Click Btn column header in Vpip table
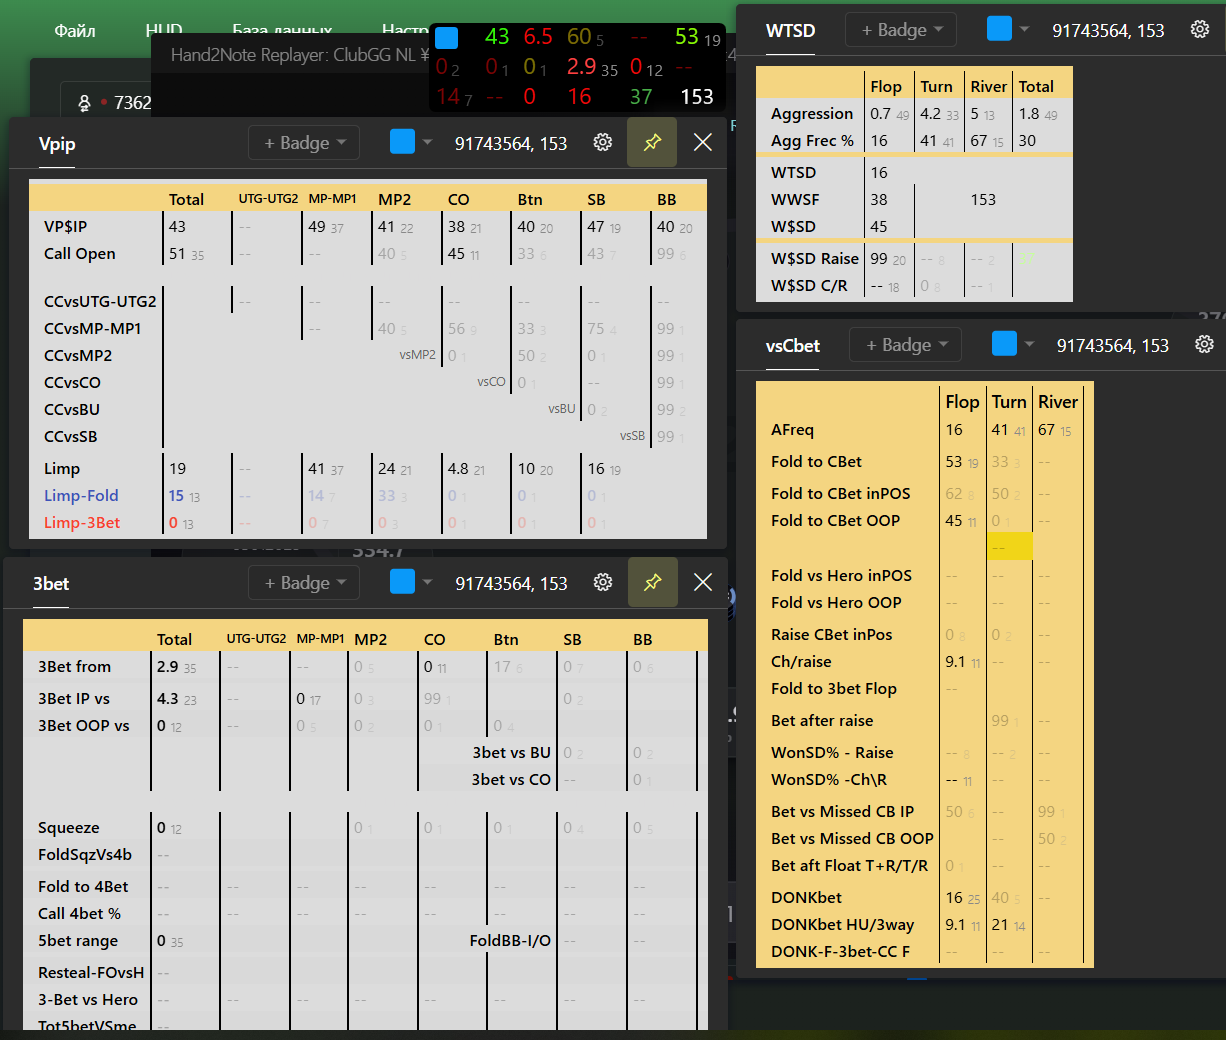The height and width of the screenshot is (1040, 1226). point(530,200)
